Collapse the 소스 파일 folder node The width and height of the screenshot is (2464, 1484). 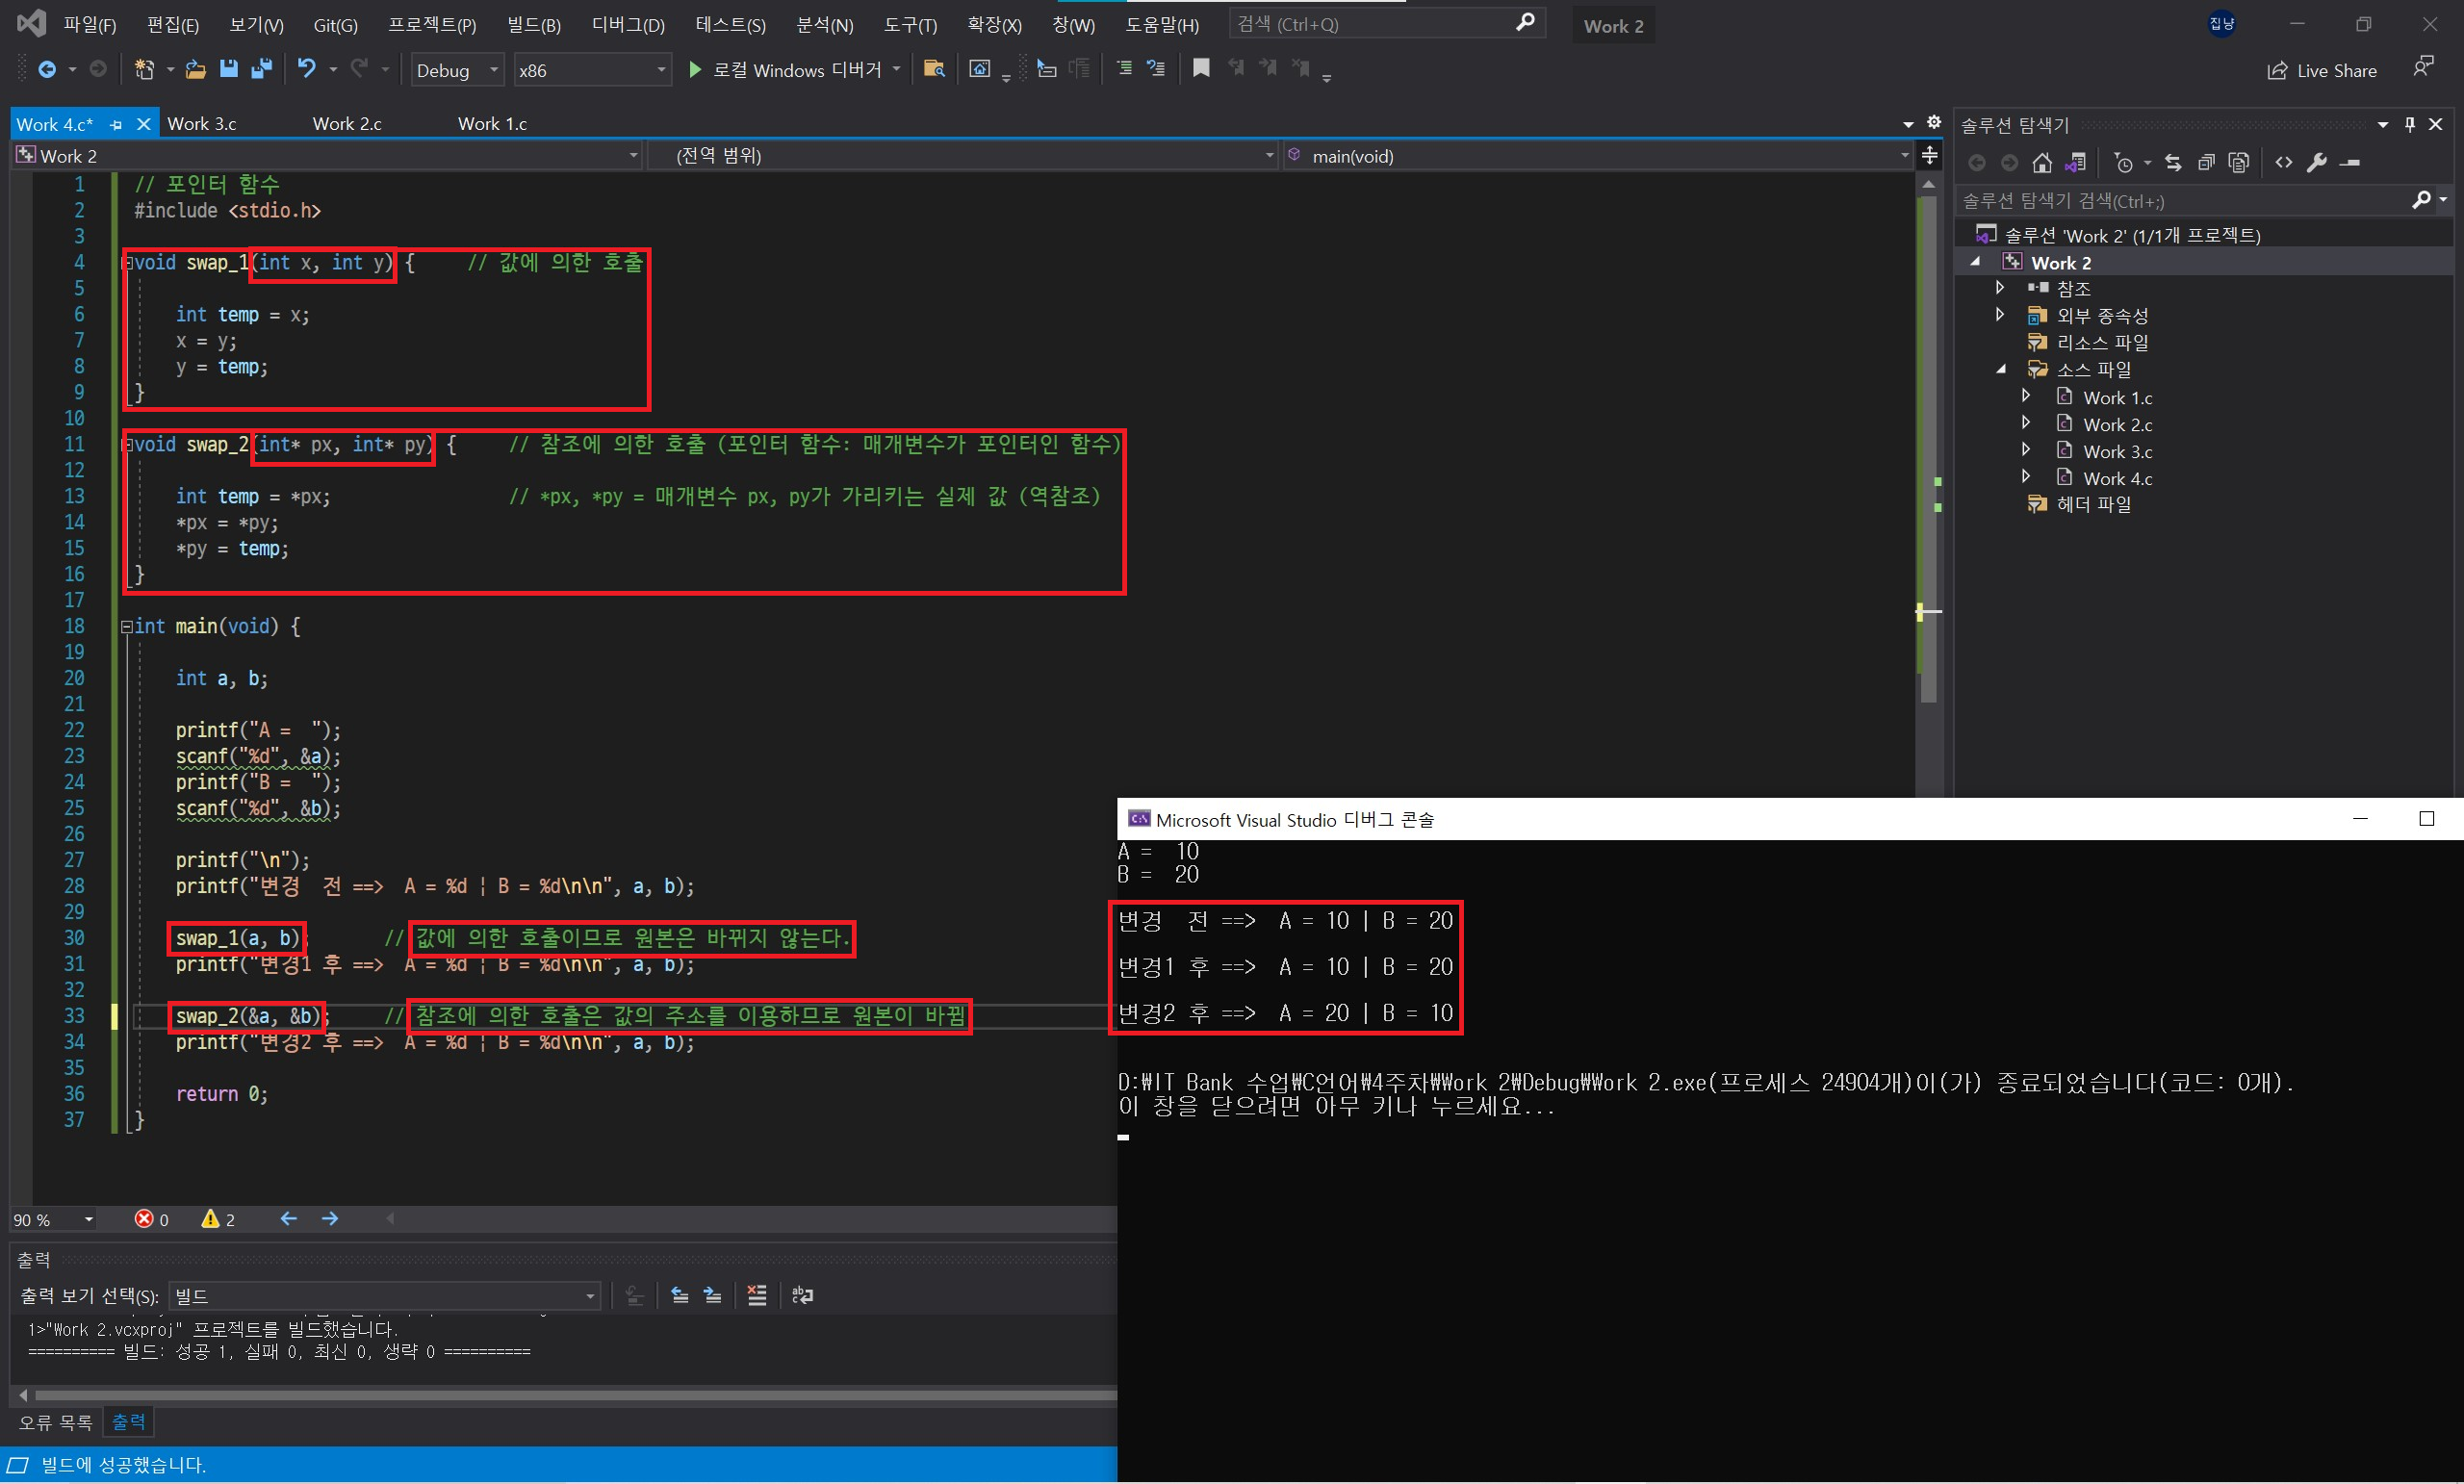pyautogui.click(x=2001, y=369)
